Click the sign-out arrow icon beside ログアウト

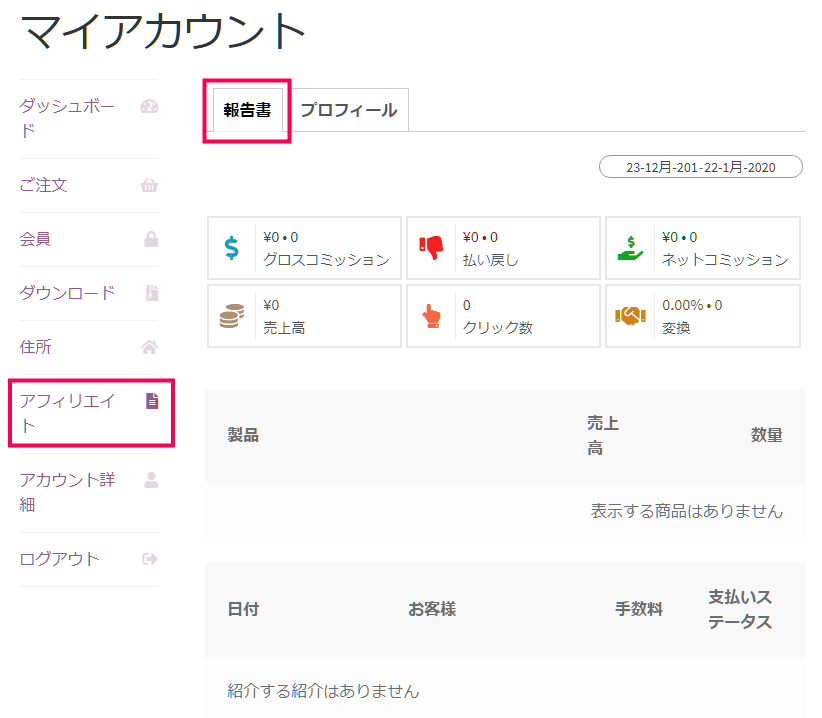tap(150, 559)
